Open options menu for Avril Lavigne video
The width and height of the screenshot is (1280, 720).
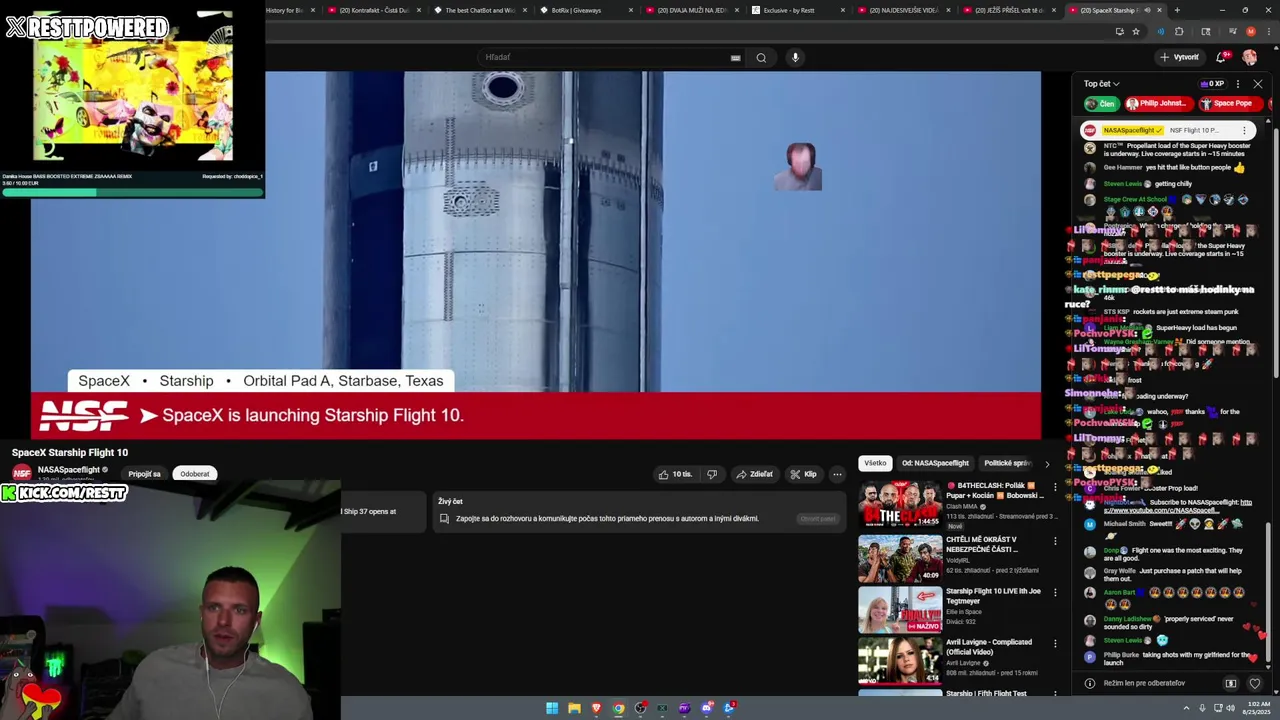[x=1054, y=645]
